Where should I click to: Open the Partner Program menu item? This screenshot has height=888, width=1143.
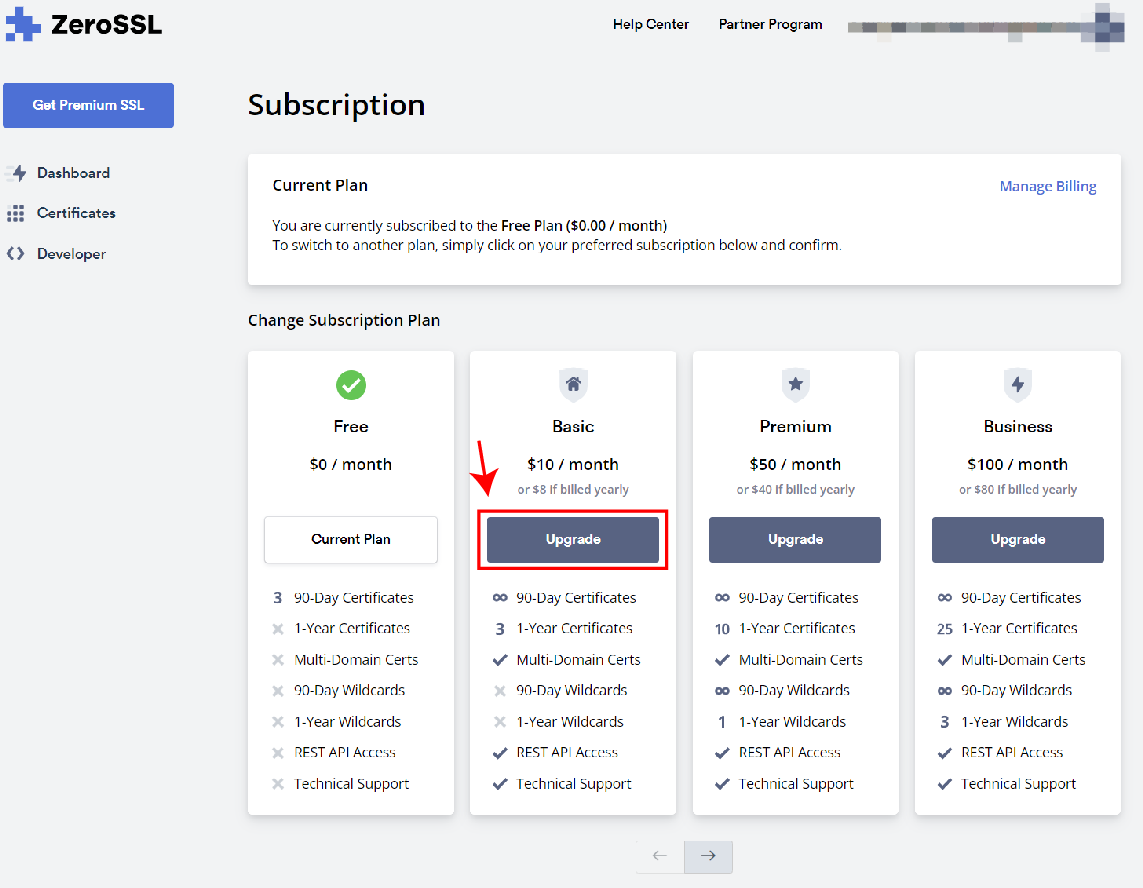click(770, 25)
